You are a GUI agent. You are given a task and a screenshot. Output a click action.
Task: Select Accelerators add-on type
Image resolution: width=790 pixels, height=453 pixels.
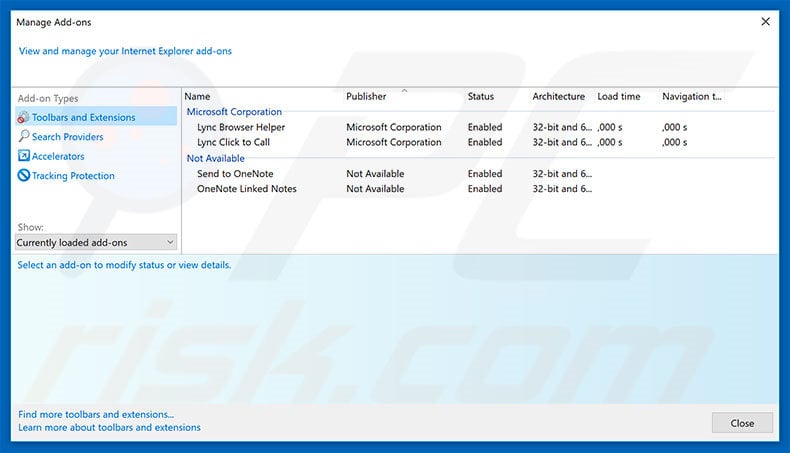point(58,156)
